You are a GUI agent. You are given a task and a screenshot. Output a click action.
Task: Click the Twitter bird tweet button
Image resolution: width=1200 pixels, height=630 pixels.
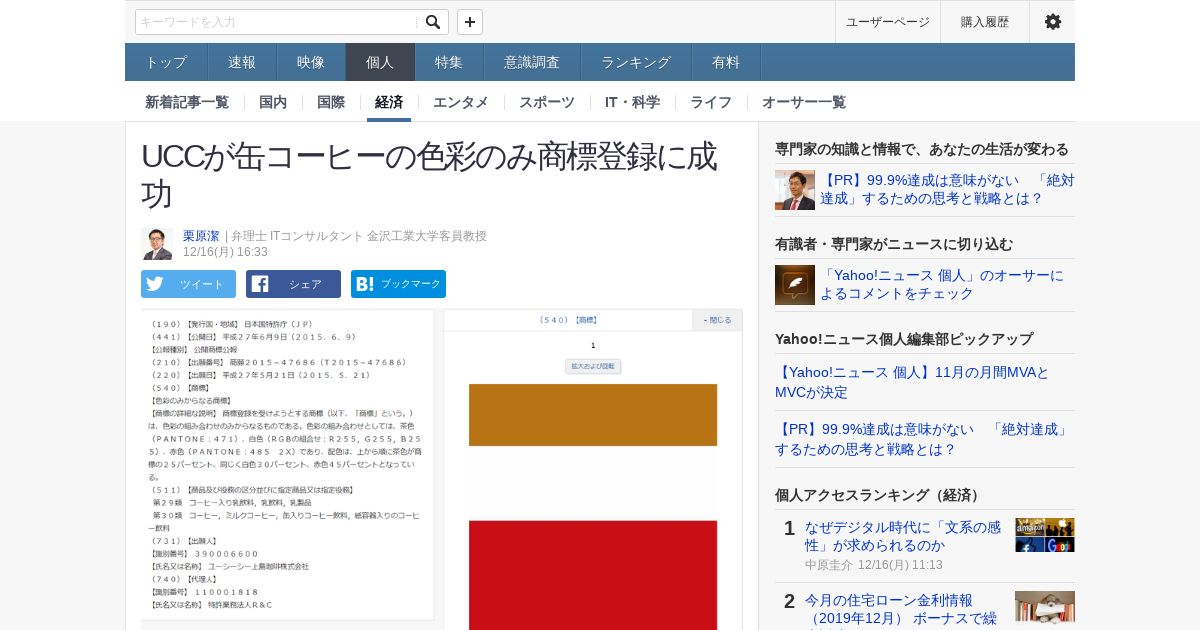click(188, 284)
